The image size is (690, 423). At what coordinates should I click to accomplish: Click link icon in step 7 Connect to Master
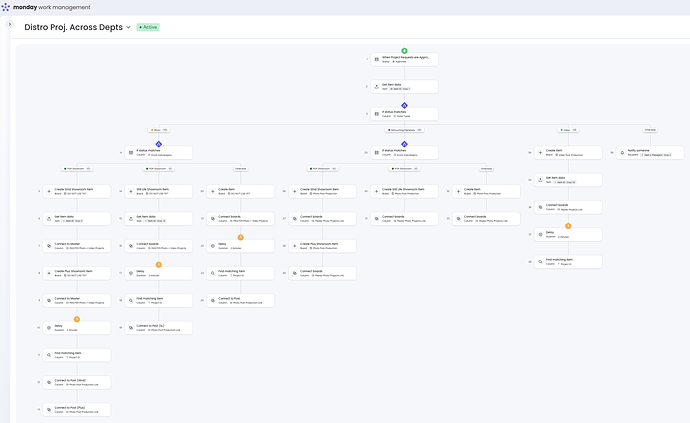pyautogui.click(x=49, y=246)
